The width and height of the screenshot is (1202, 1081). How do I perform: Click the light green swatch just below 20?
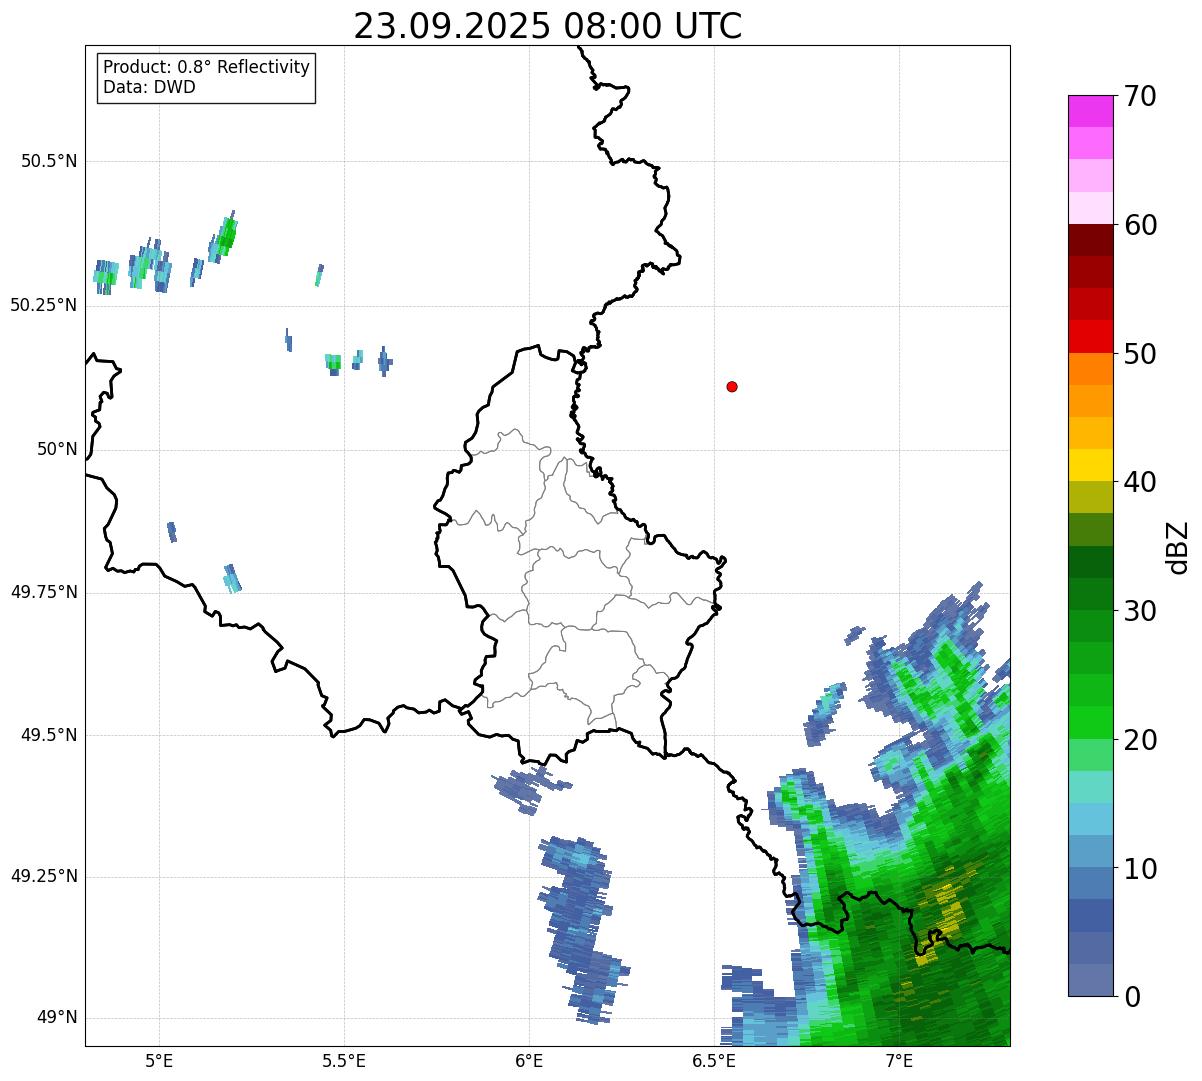point(1090,754)
